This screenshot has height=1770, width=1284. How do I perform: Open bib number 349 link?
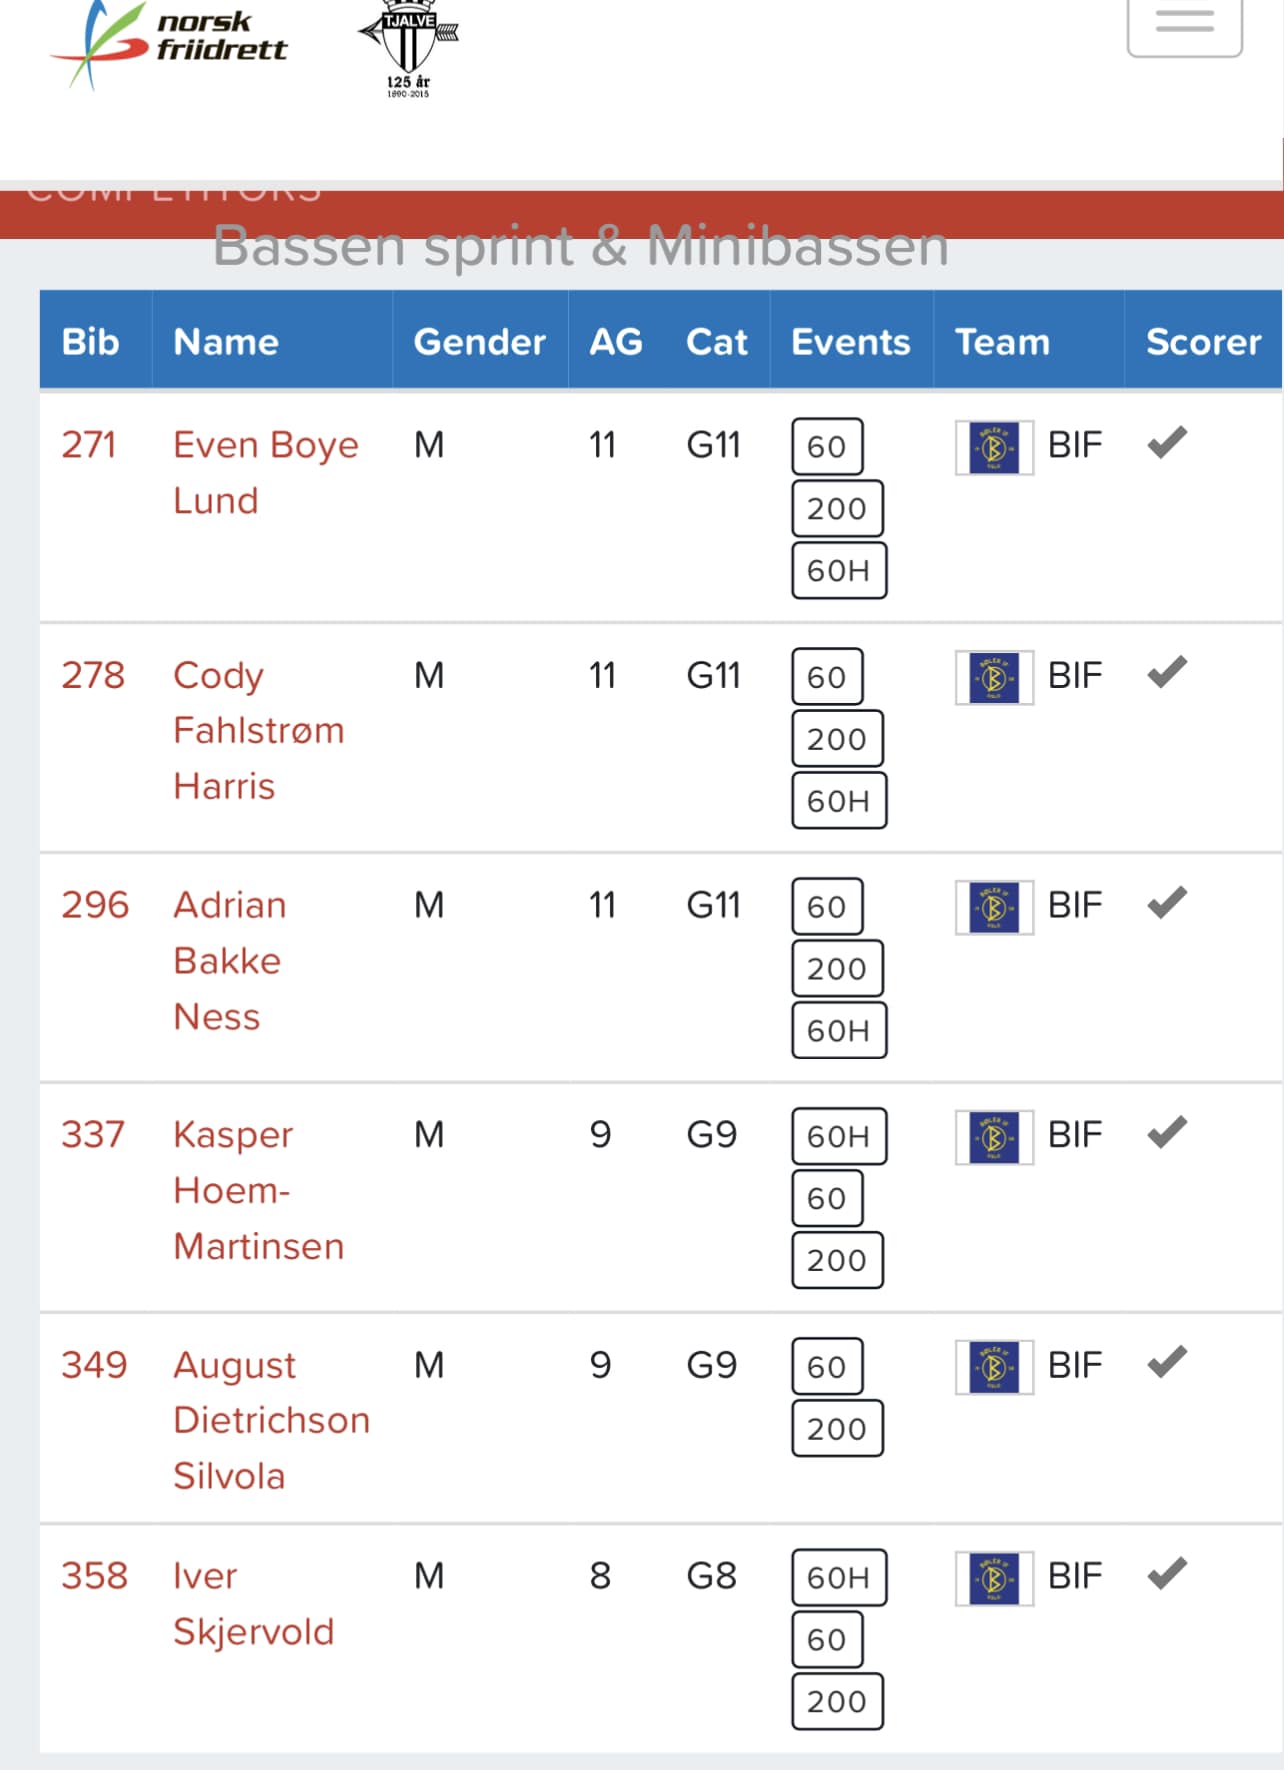[94, 1365]
